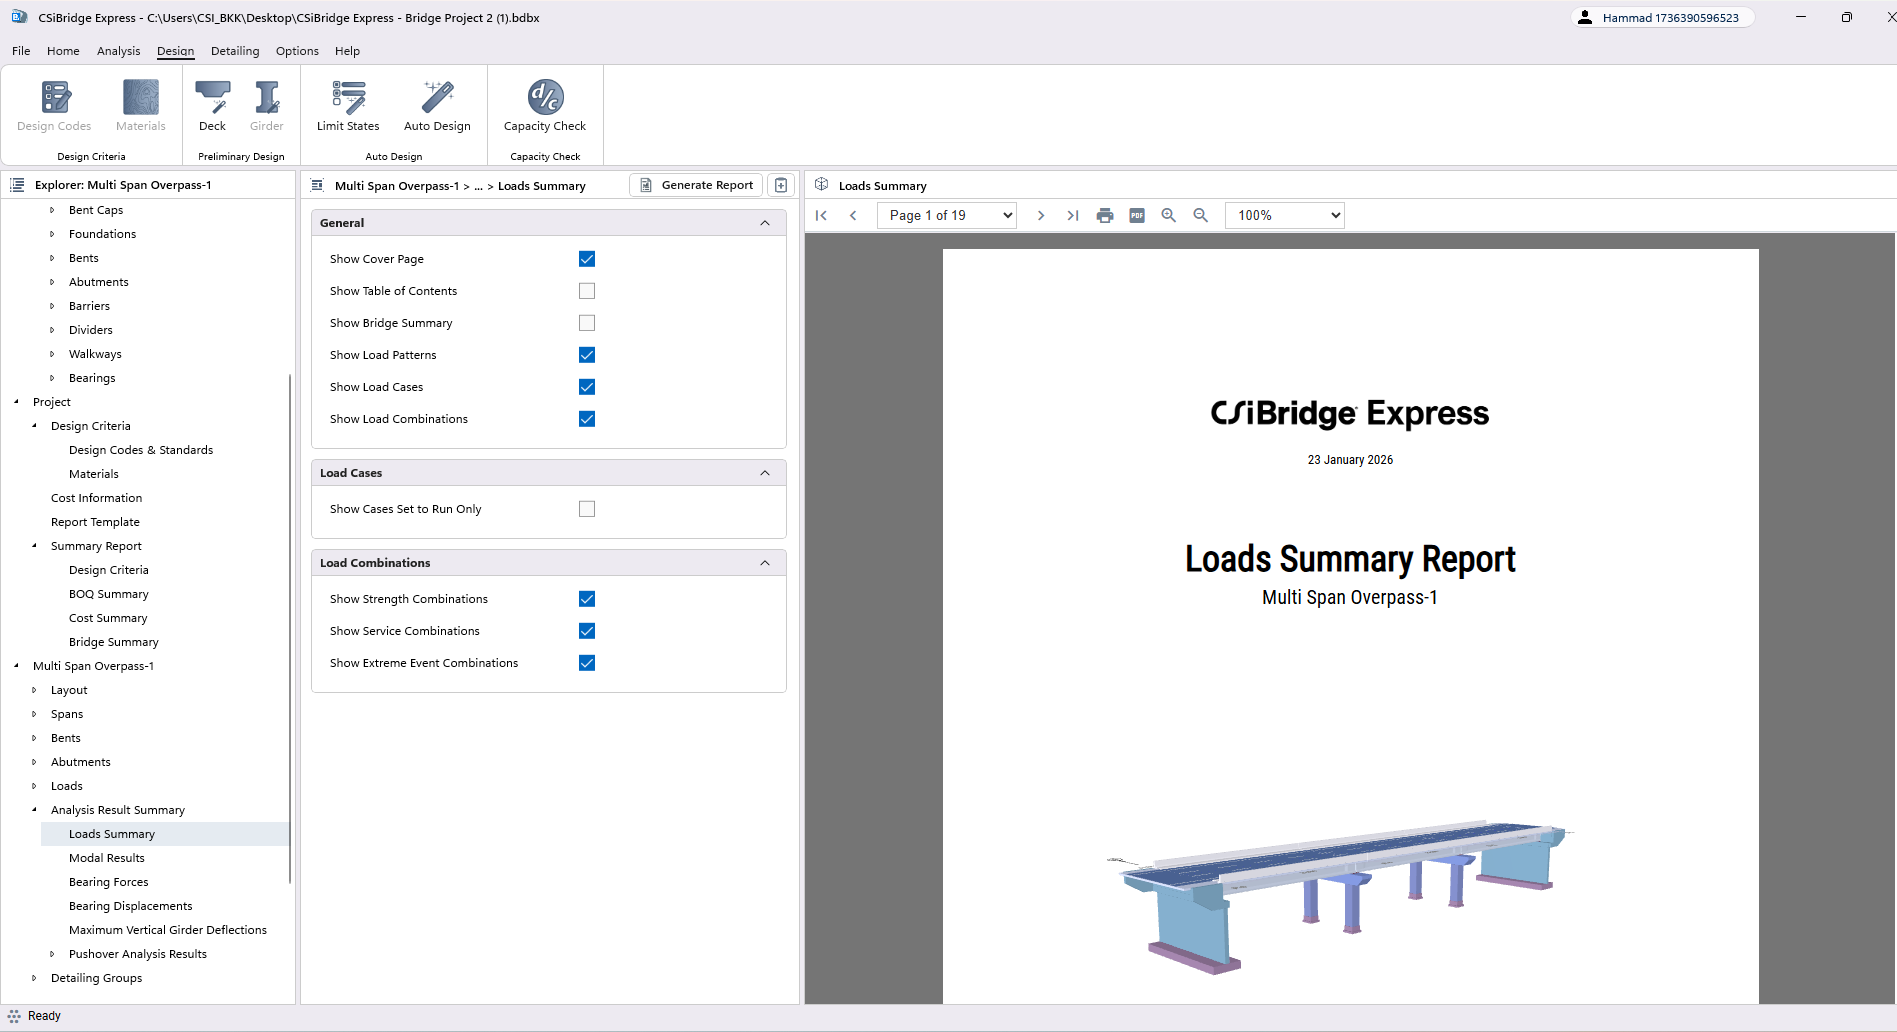Select Bearing Forces in the explorer
Image resolution: width=1897 pixels, height=1032 pixels.
[x=108, y=881]
